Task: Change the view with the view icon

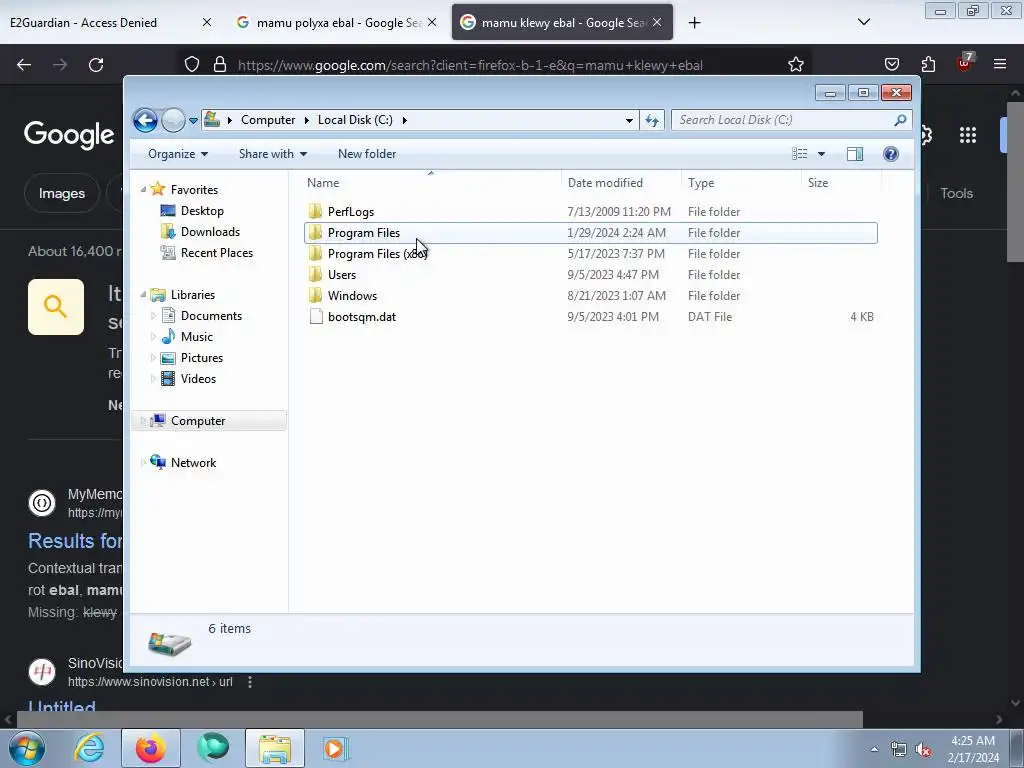Action: tap(800, 154)
